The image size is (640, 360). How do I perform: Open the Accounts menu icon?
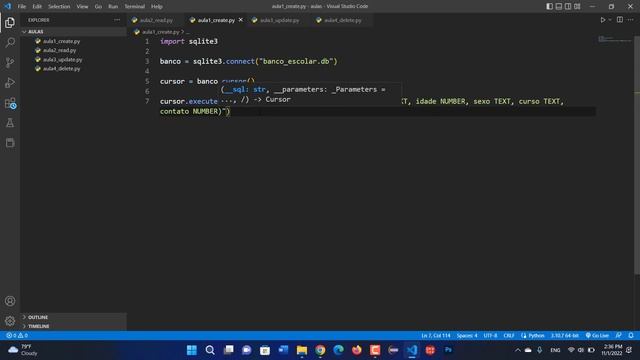pyautogui.click(x=10, y=301)
